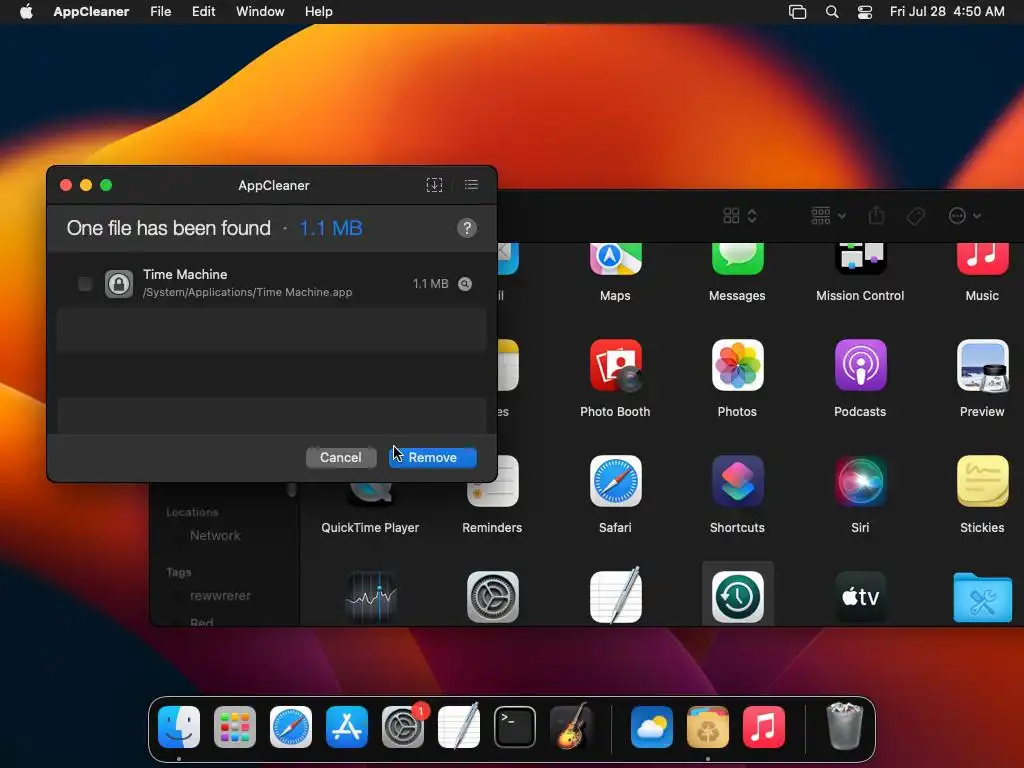Select the Siri app icon
This screenshot has height=768, width=1024.
(860, 481)
